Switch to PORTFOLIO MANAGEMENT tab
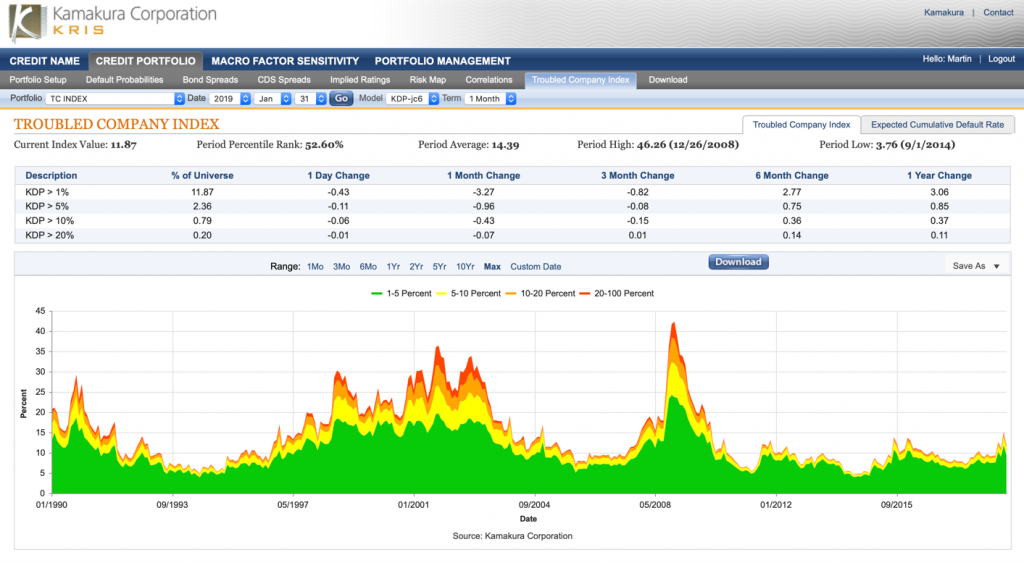Viewport: 1024px width, 563px height. tap(442, 61)
